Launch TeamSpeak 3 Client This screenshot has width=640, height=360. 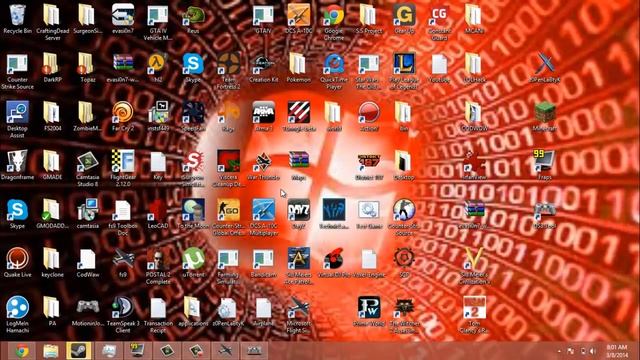122,314
